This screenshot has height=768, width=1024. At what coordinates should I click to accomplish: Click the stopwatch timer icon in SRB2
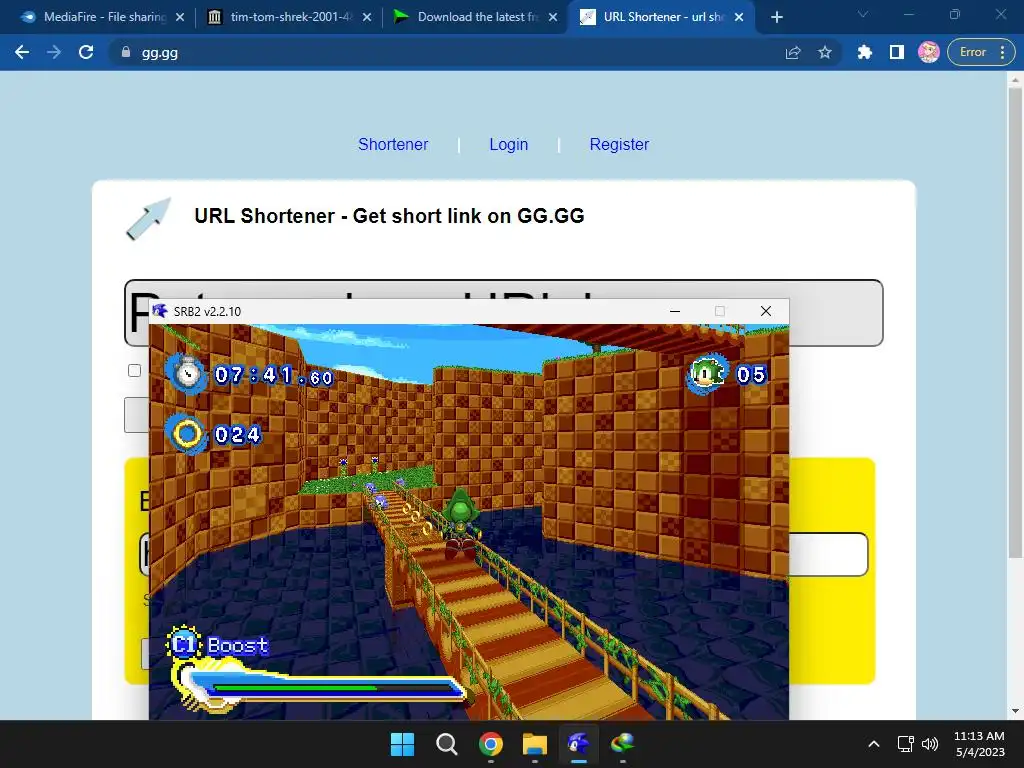point(188,374)
